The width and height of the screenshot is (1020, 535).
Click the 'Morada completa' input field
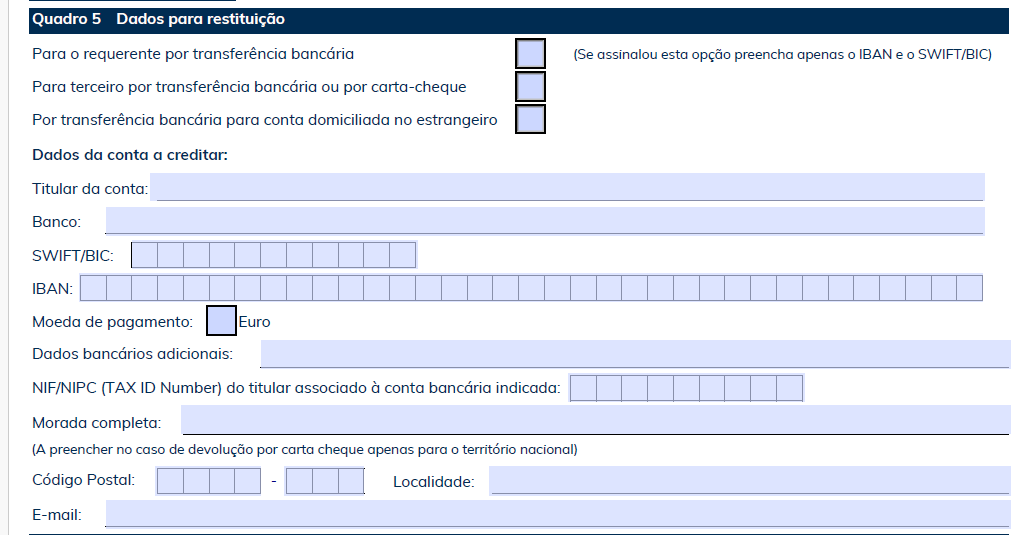click(596, 420)
